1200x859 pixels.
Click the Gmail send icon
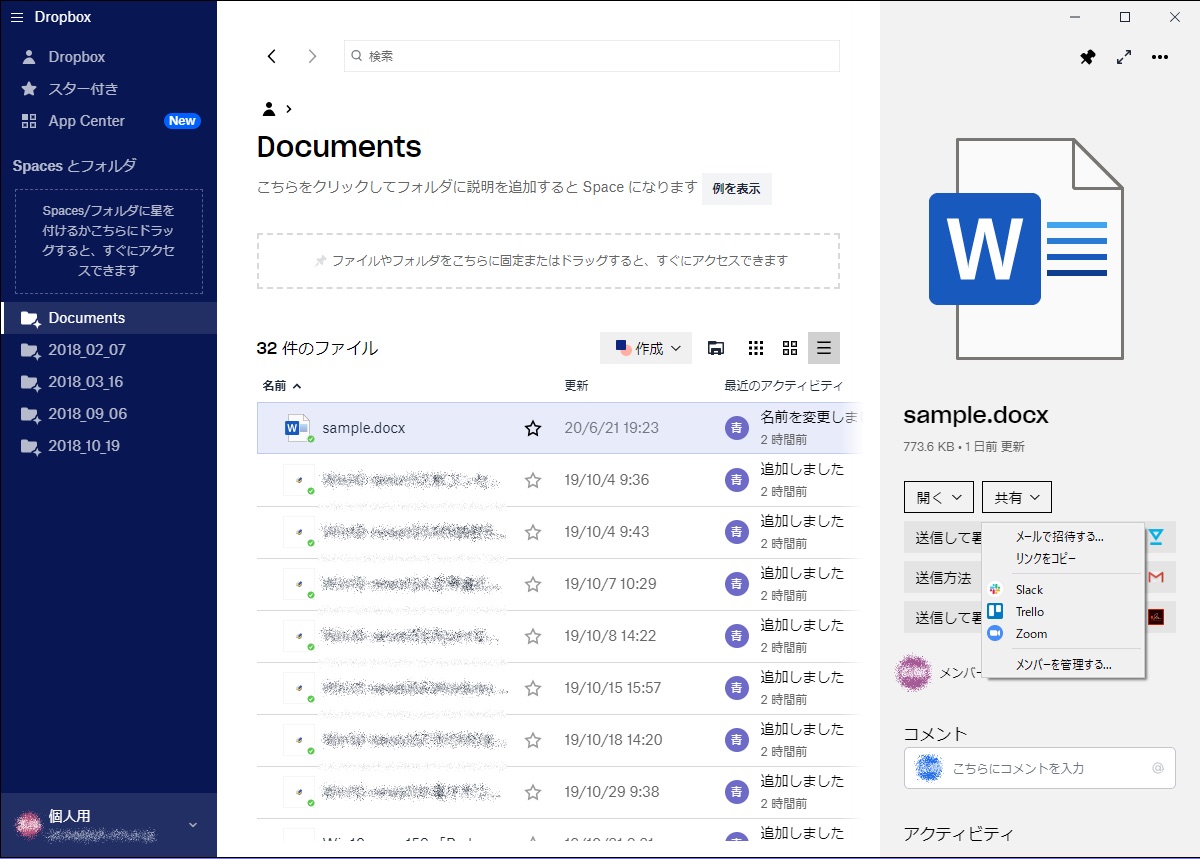click(1156, 577)
